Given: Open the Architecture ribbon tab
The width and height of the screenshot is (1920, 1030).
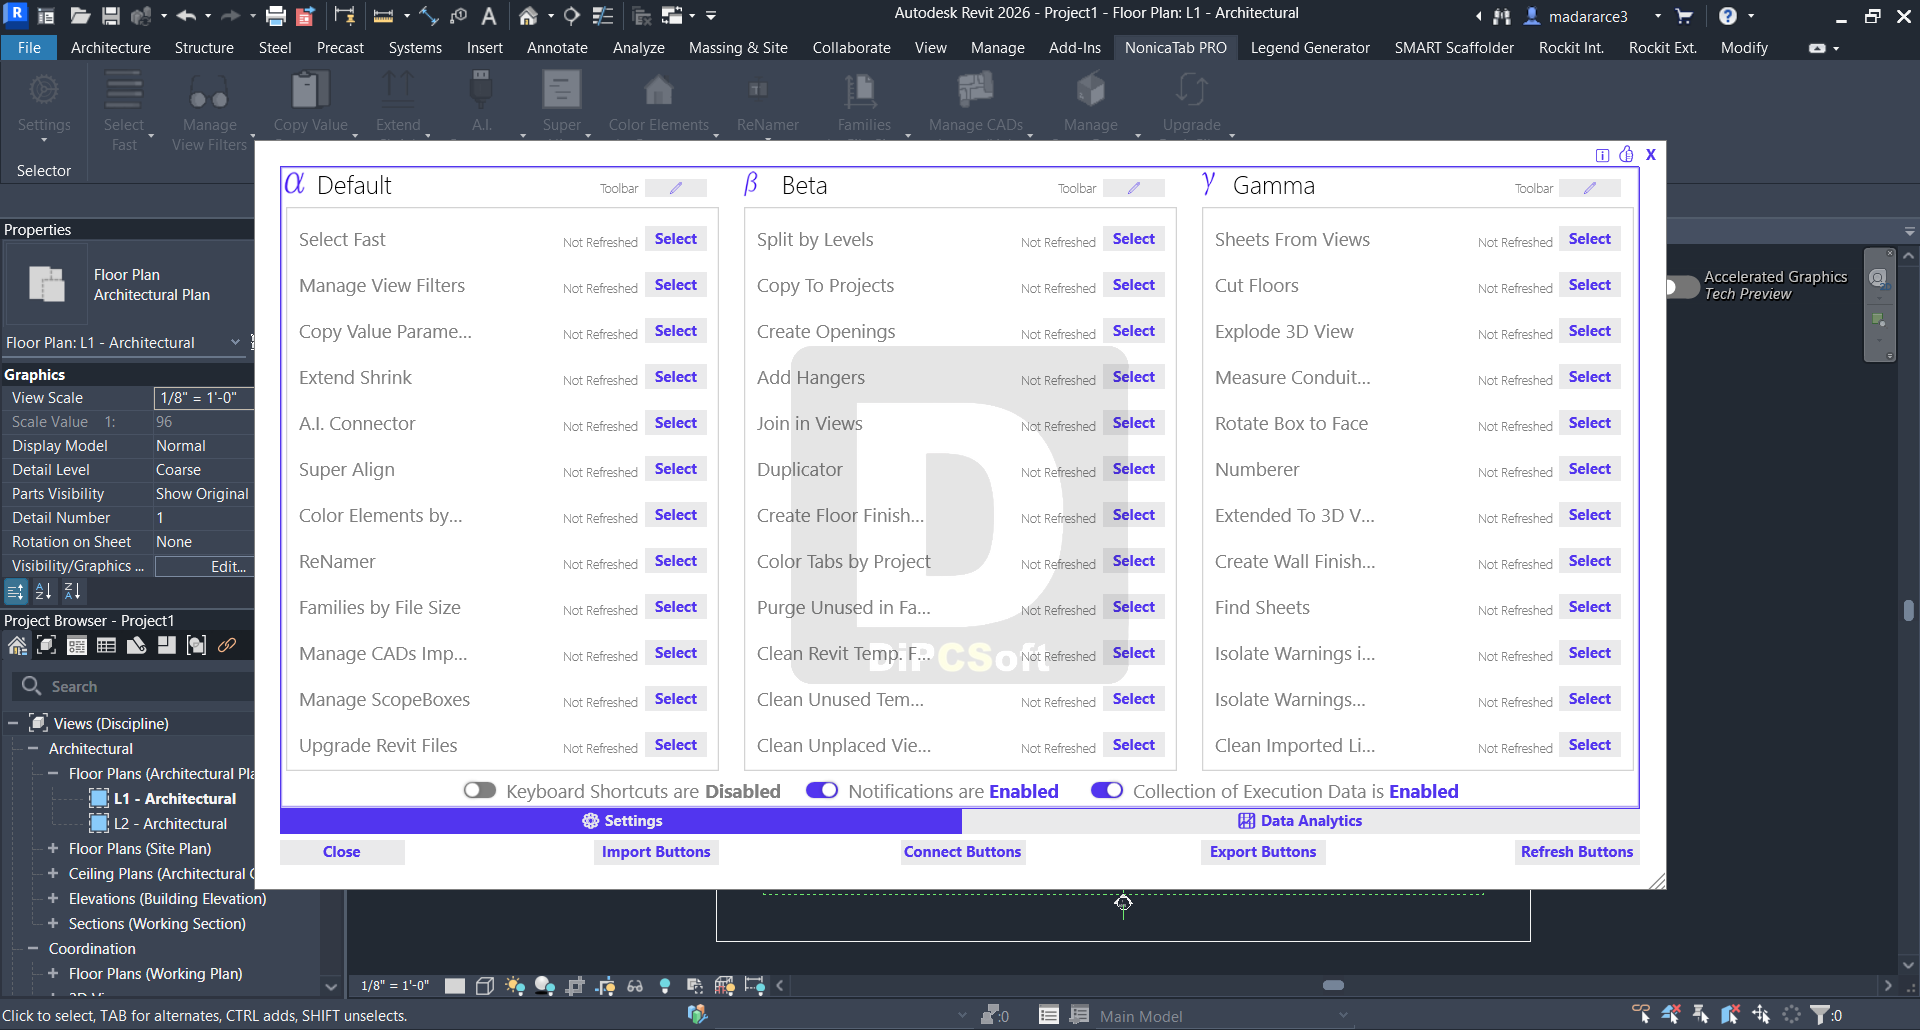Looking at the screenshot, I should pyautogui.click(x=111, y=47).
